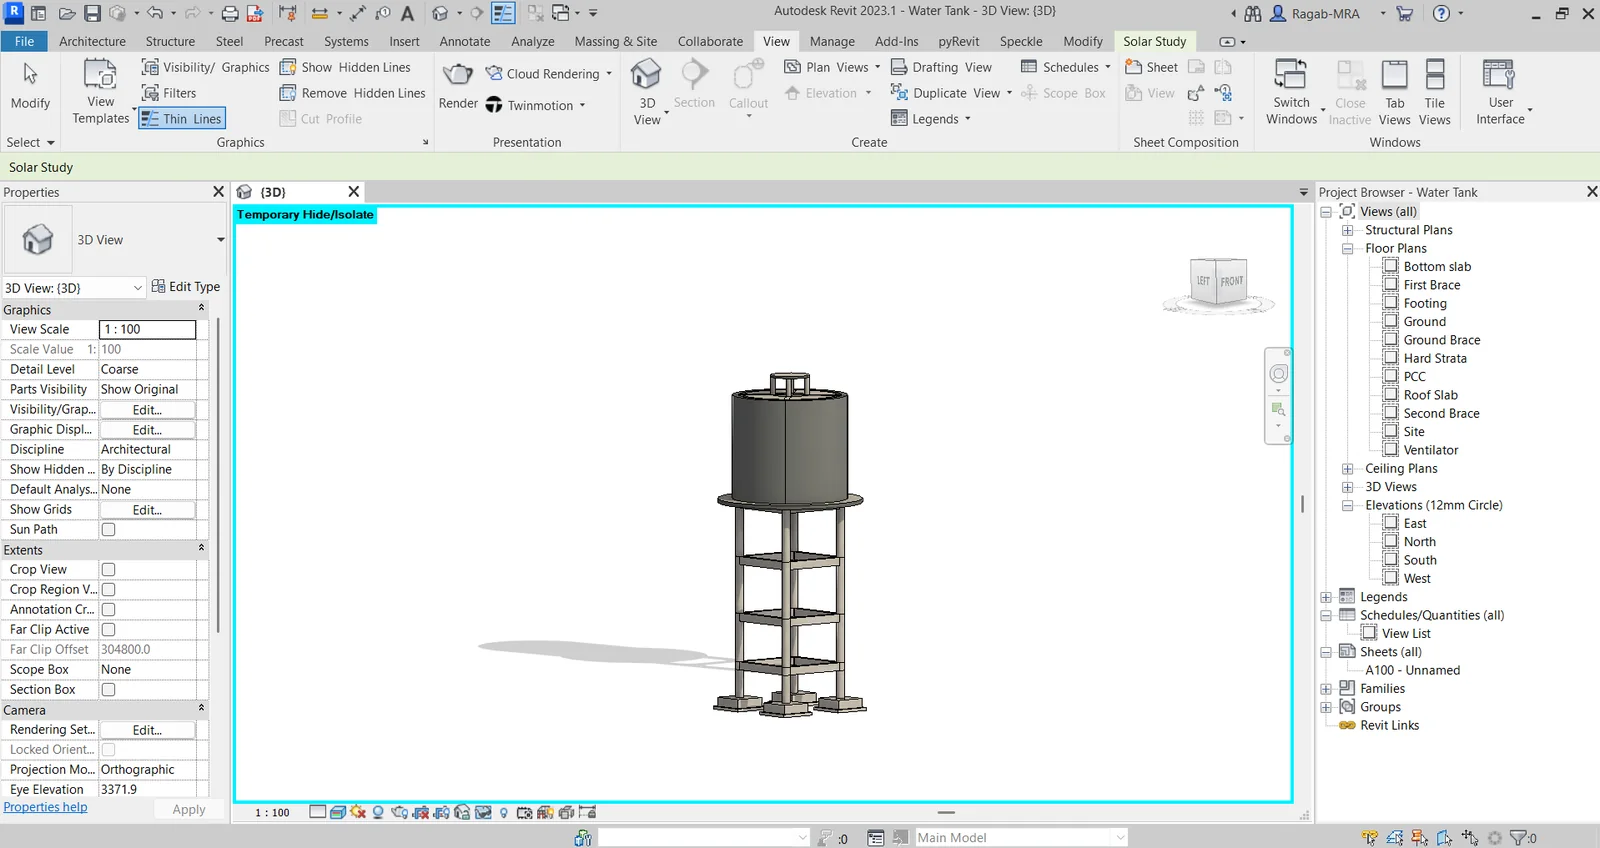Collapse Elevations (12mm Circle) node
Viewport: 1600px width, 848px height.
pos(1347,506)
